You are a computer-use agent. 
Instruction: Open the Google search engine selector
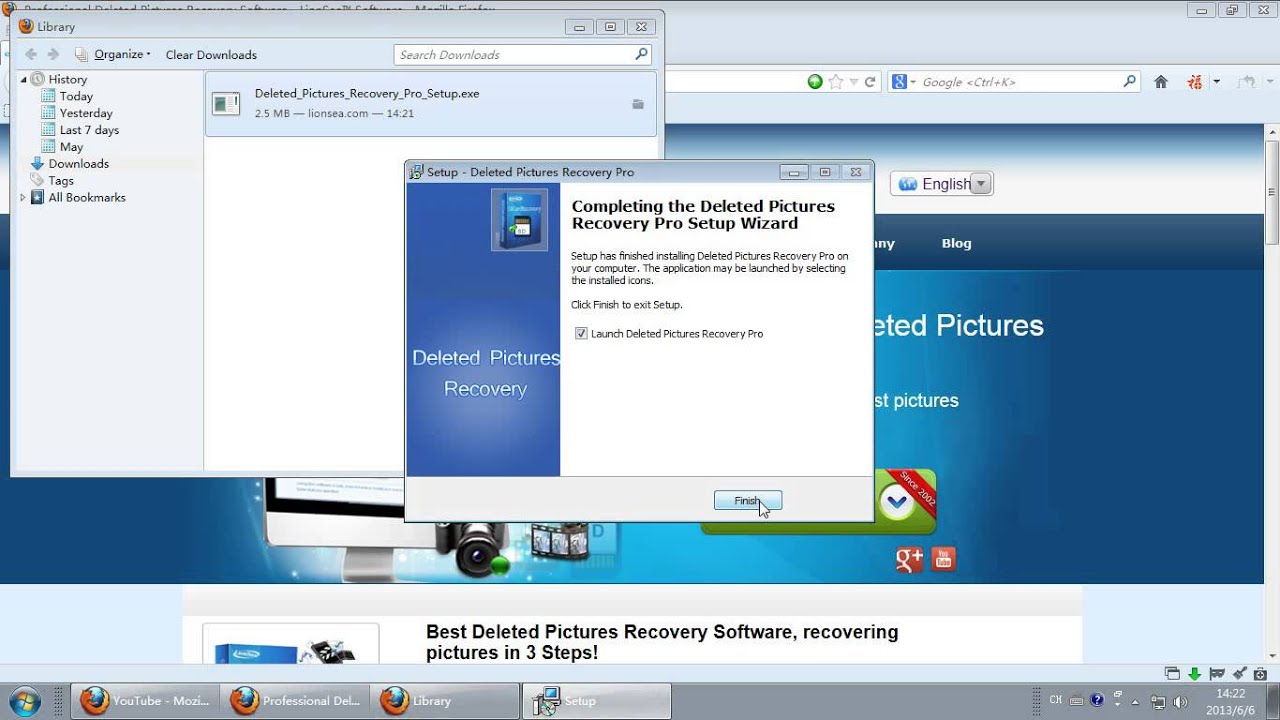point(903,82)
